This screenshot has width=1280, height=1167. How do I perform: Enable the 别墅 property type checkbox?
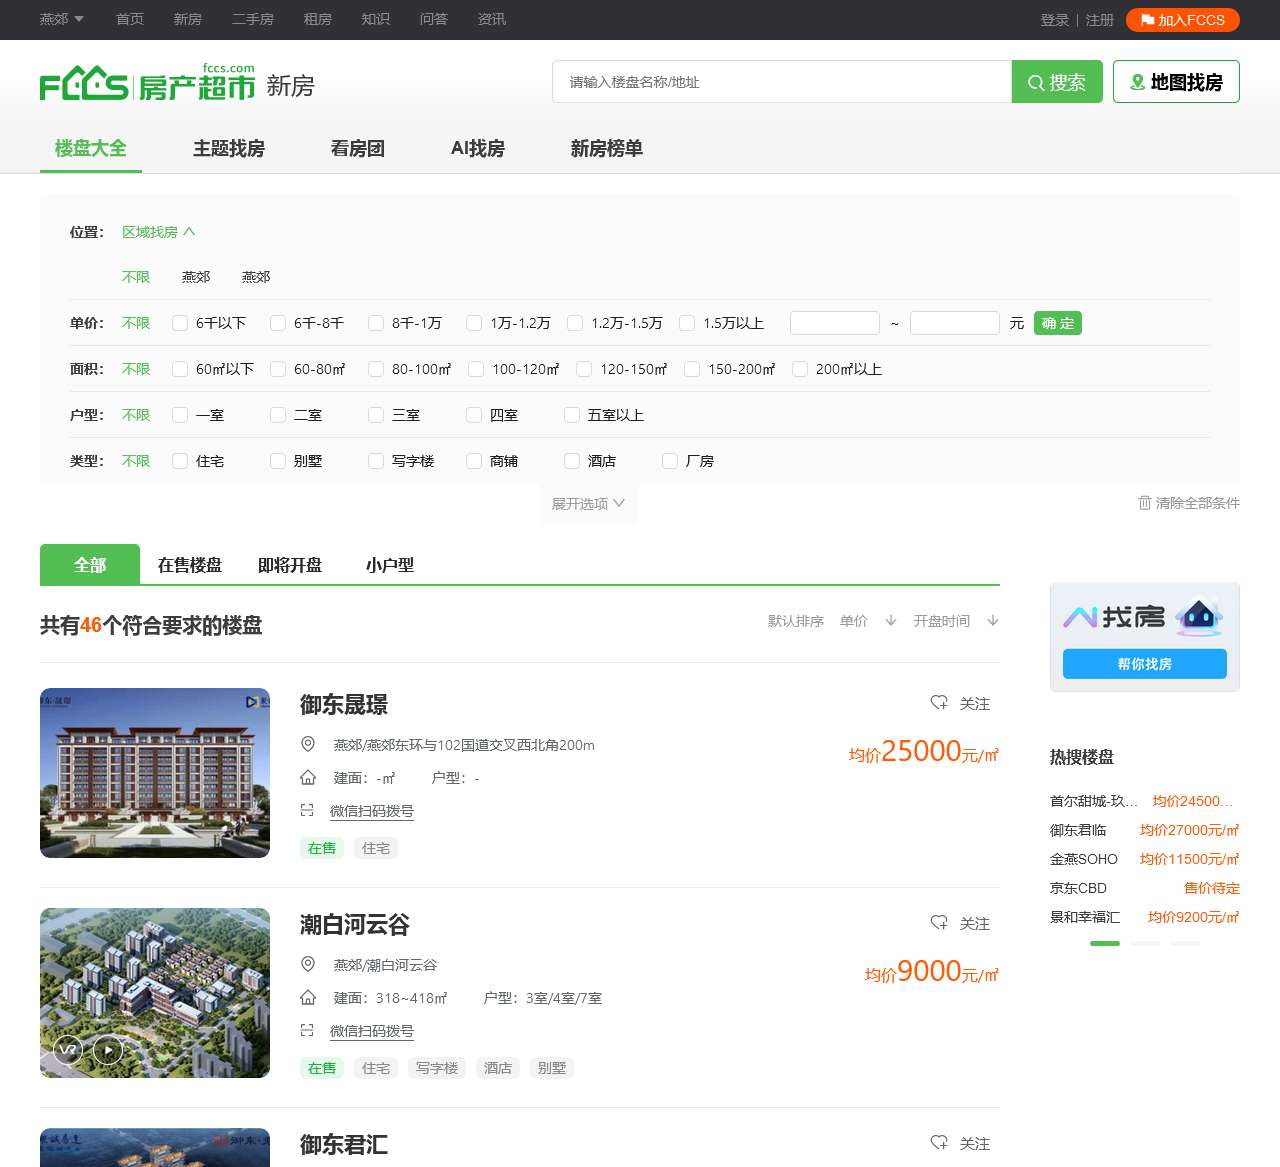278,461
